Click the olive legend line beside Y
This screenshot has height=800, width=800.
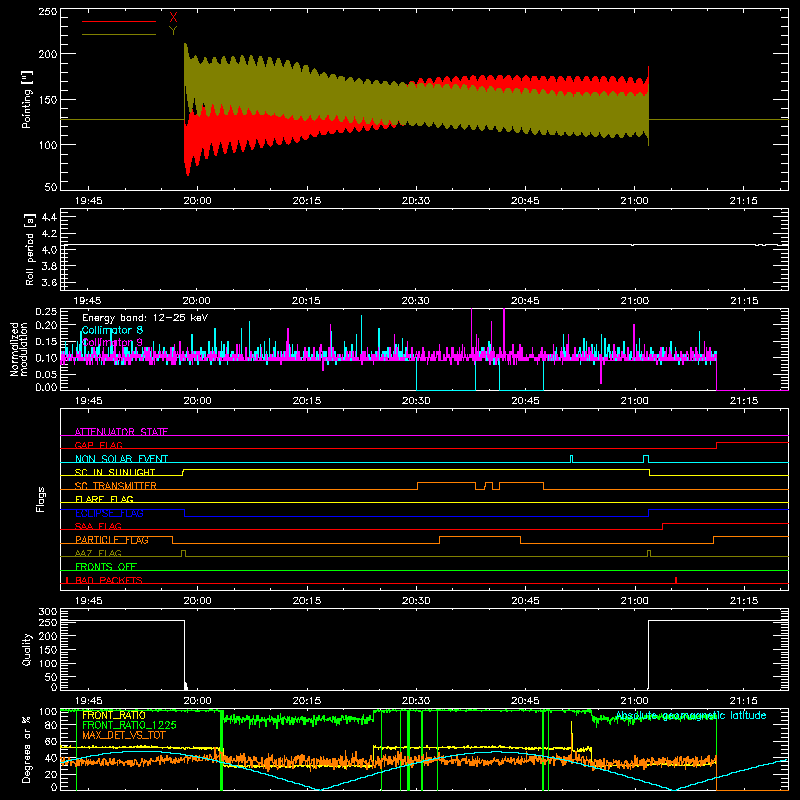pyautogui.click(x=119, y=34)
